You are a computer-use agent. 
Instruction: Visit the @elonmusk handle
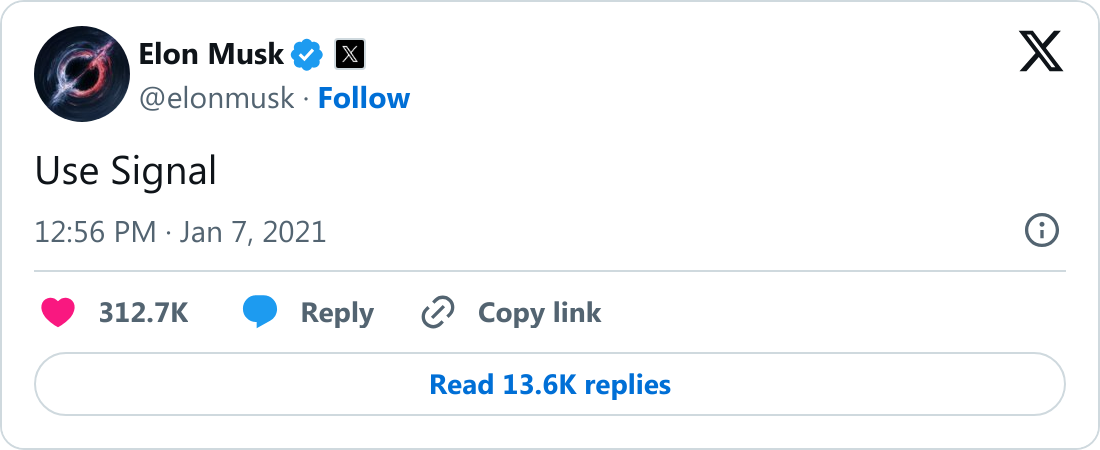coord(217,98)
